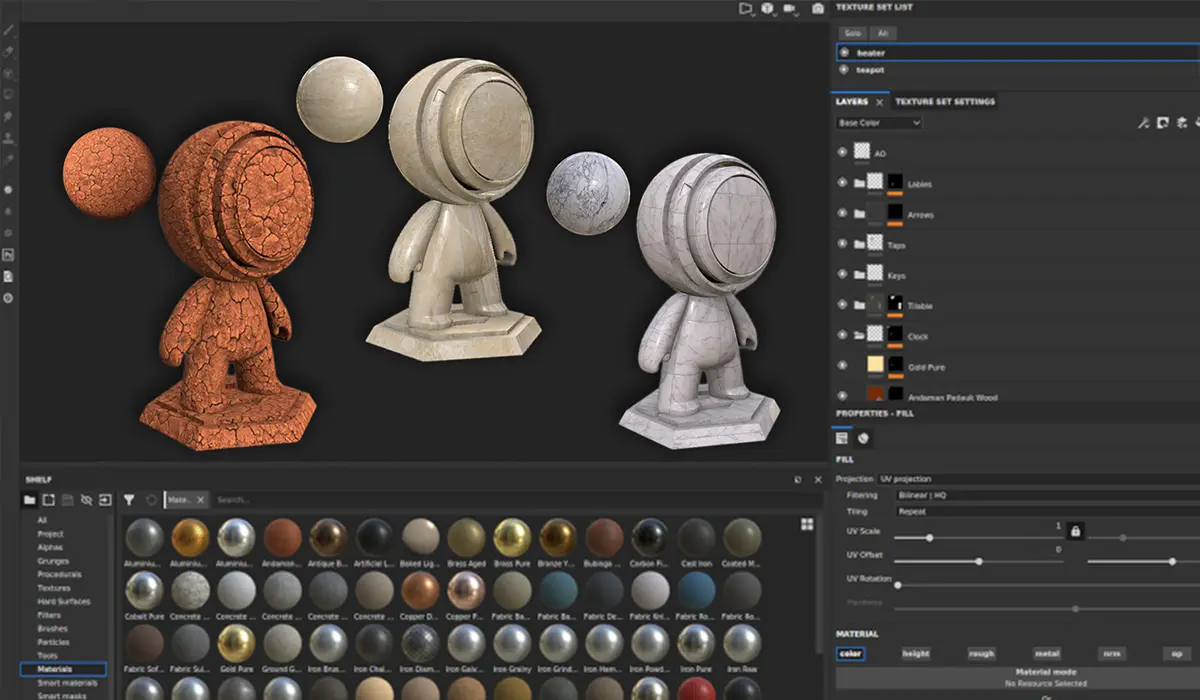The width and height of the screenshot is (1200, 700).
Task: Toggle the UV Scale lock icon
Action: (x=1075, y=532)
